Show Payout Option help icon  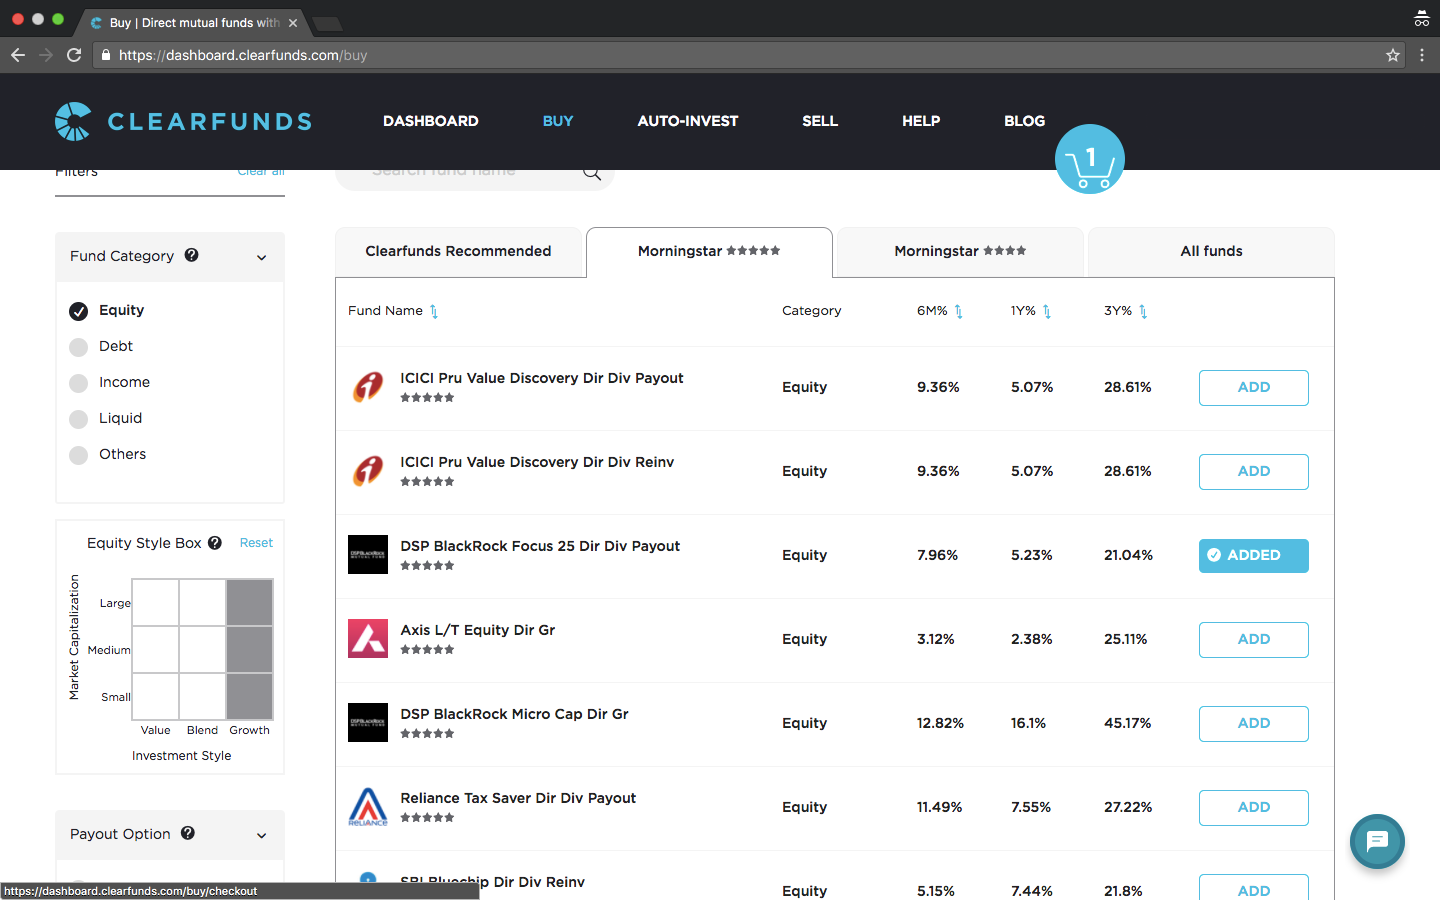(x=188, y=833)
